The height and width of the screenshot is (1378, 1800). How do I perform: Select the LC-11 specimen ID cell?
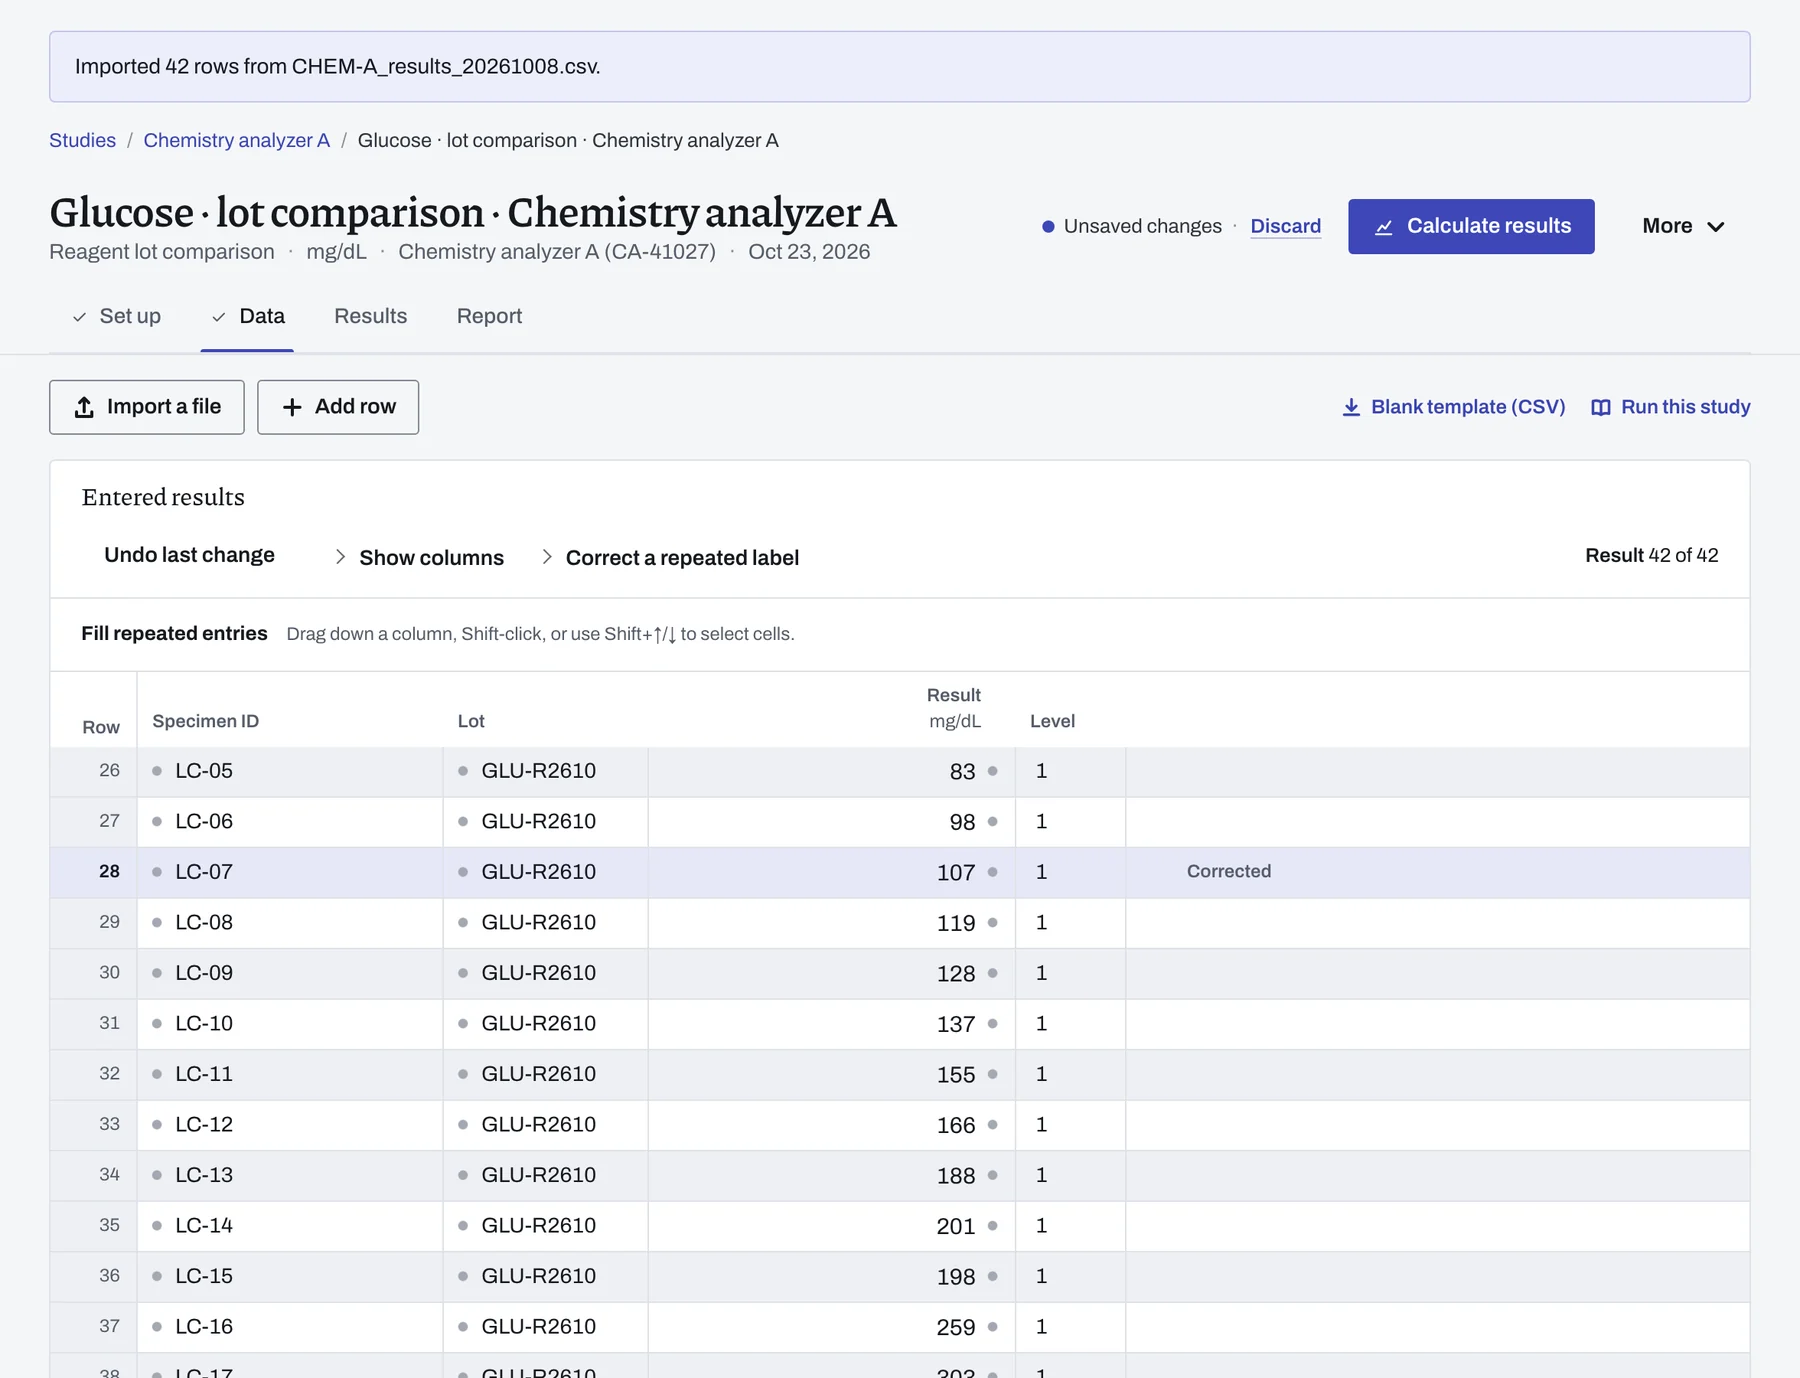(x=290, y=1074)
